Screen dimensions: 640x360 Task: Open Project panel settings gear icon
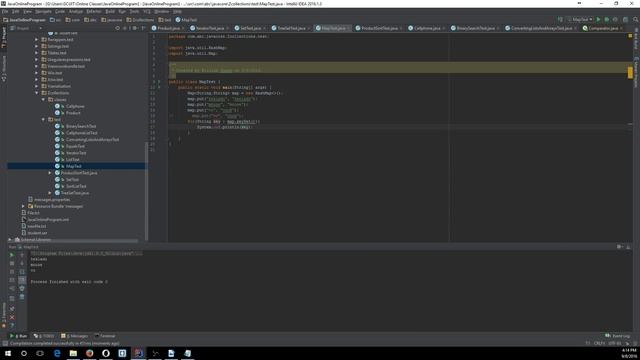134,28
